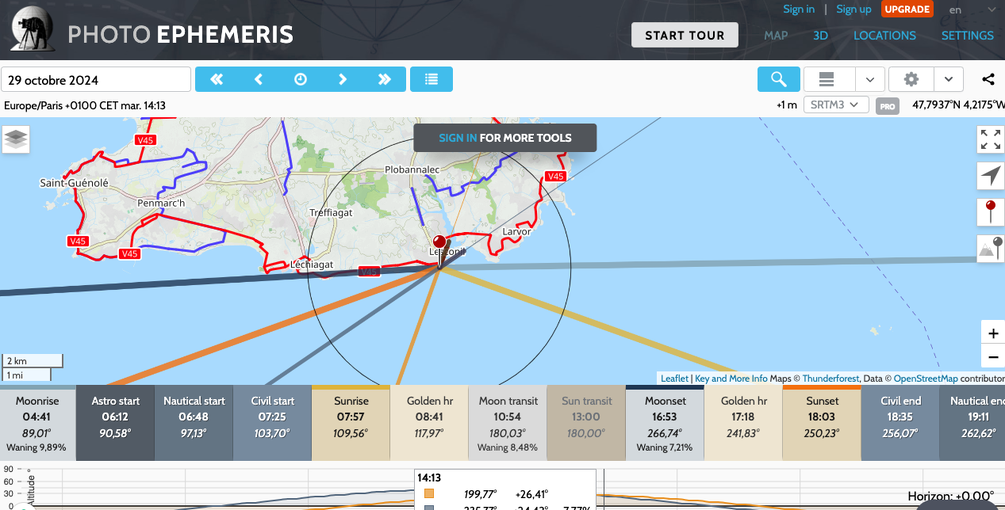Click the Saint-Guénolé town label
Viewport: 1005px width, 510px height.
point(74,183)
